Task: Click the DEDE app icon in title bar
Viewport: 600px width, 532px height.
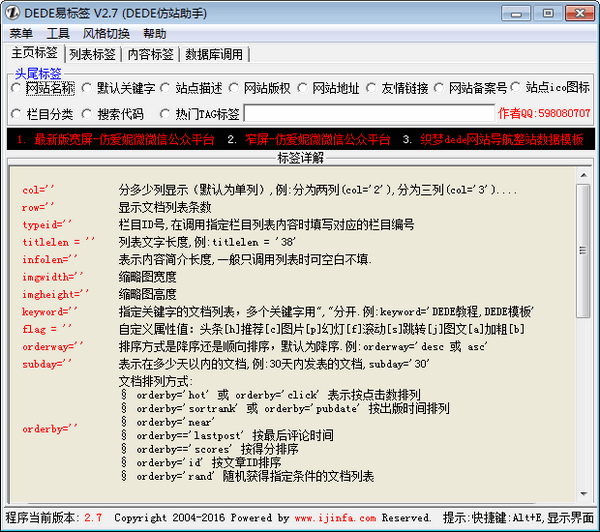Action: pyautogui.click(x=12, y=13)
